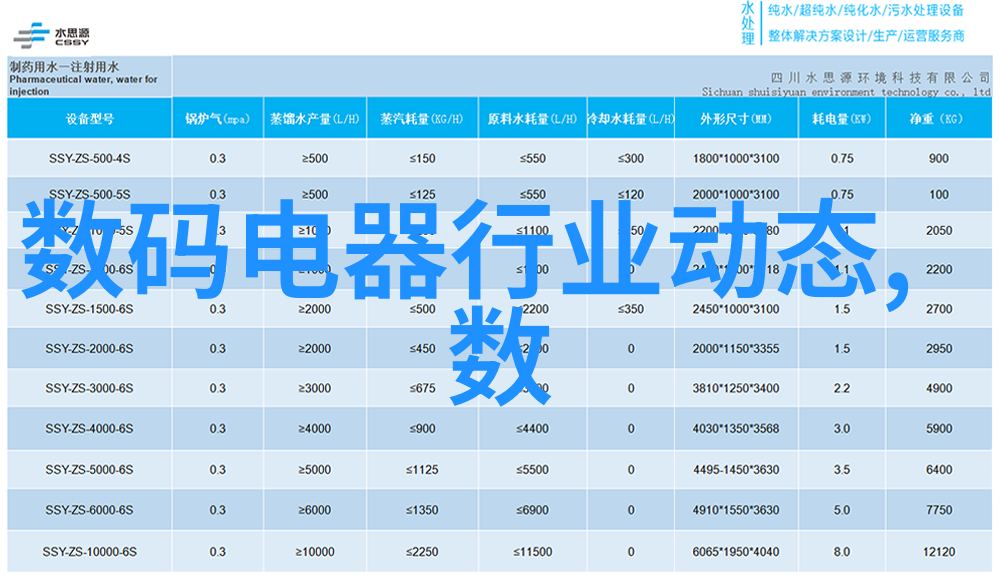Click the 水处理 vertical badge at top right
This screenshot has height=581, width=1000.
(748, 22)
